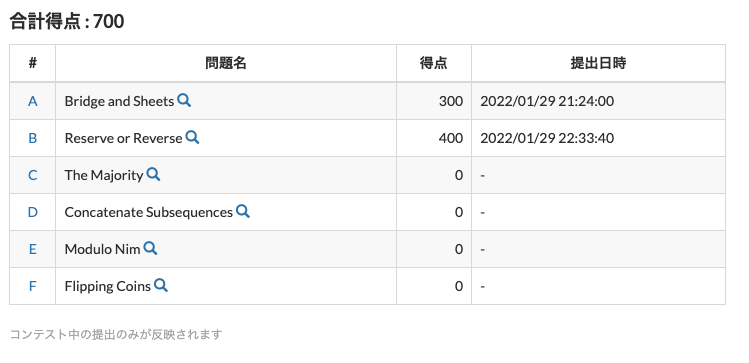This screenshot has width=749, height=363.
Task: Click the magnifier icon next to Modulo Nim
Action: 150,248
